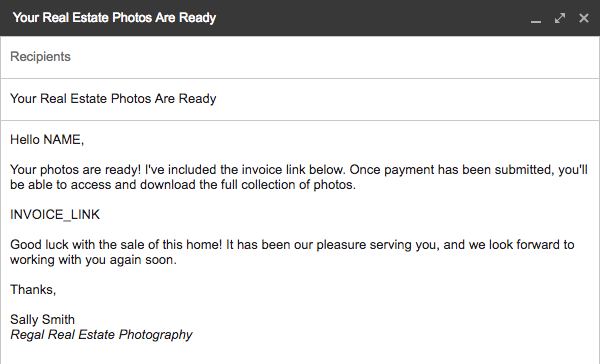Place cursor on the NAME placeholder
This screenshot has width=600, height=364.
coord(64,140)
